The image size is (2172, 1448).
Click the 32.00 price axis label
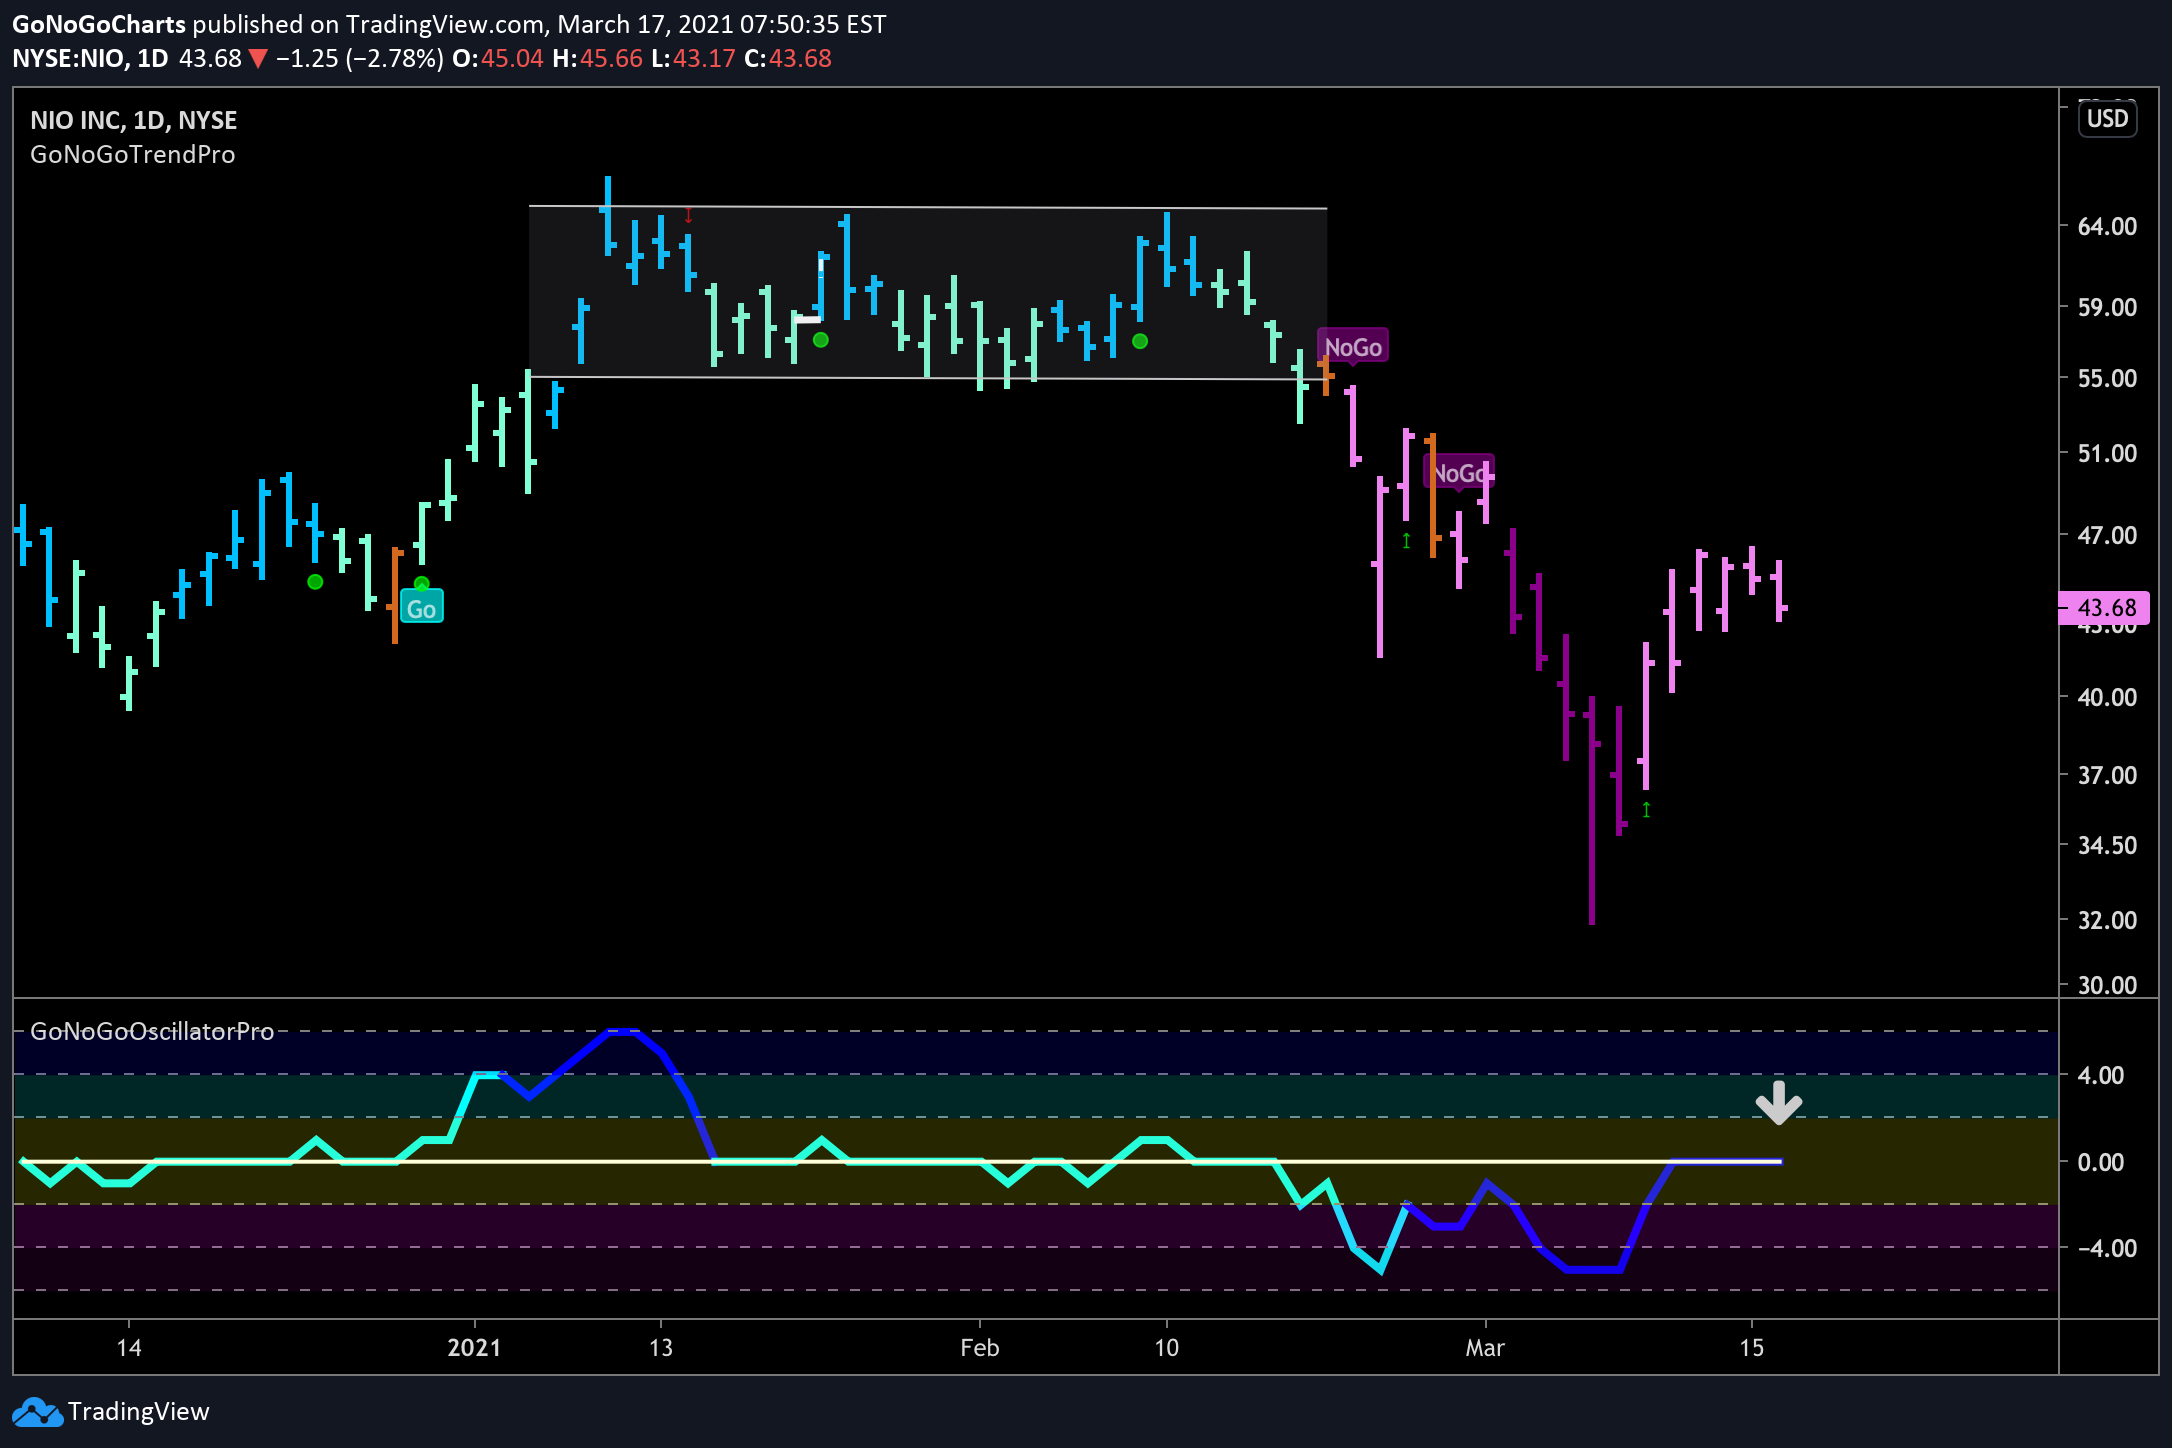click(2107, 921)
